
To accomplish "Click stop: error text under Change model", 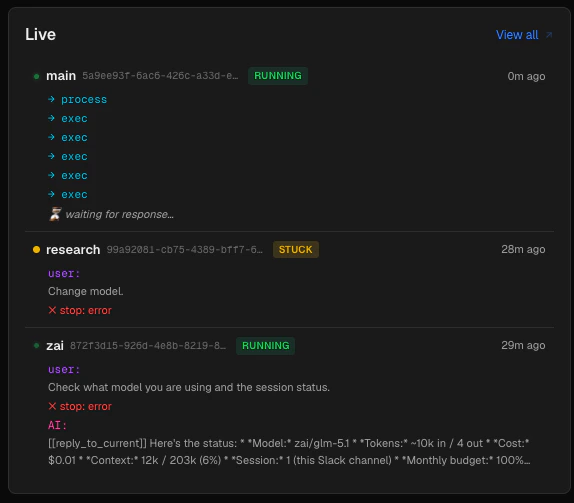I will [x=85, y=310].
